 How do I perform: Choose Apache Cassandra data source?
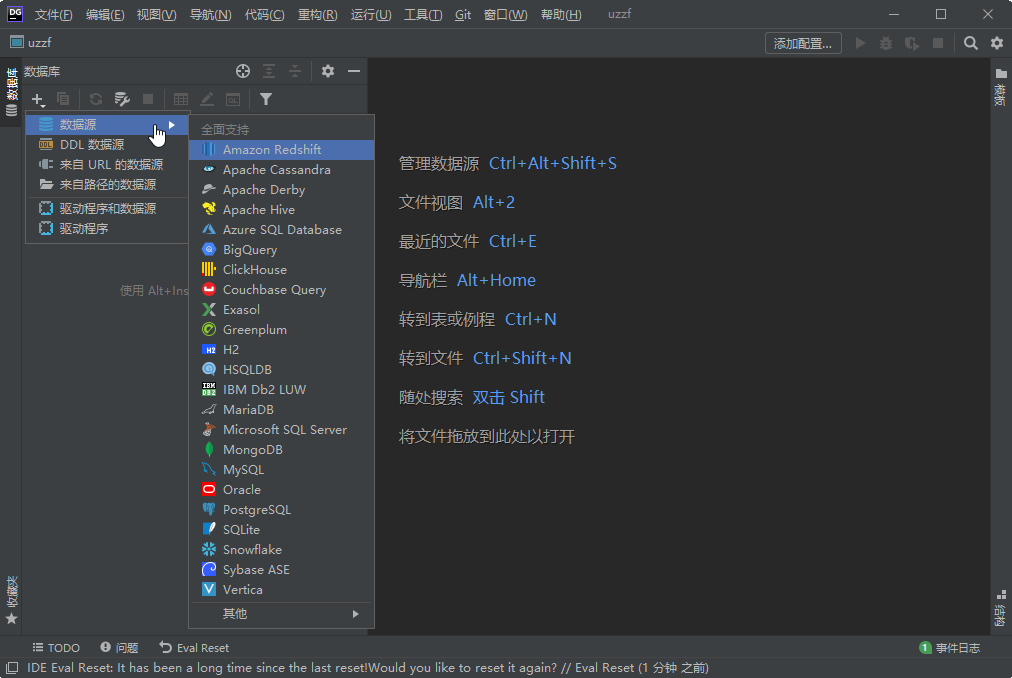click(x=281, y=170)
